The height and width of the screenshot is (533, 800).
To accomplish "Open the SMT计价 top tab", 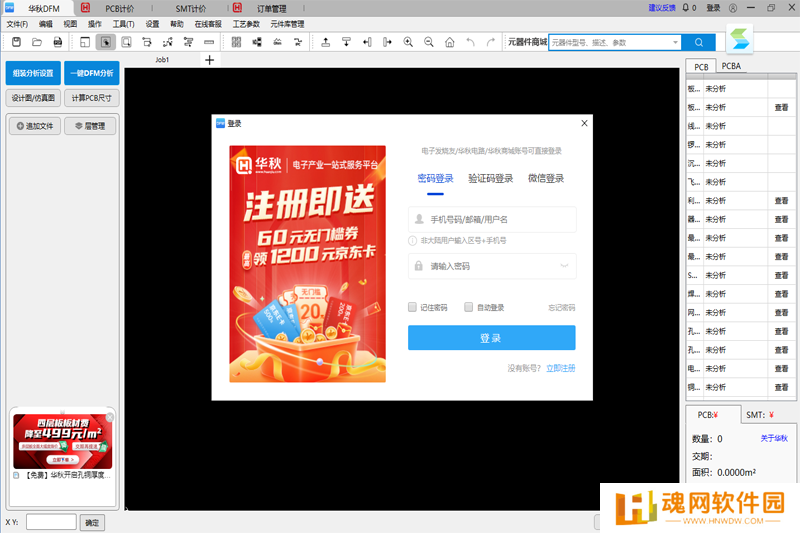I will point(191,9).
